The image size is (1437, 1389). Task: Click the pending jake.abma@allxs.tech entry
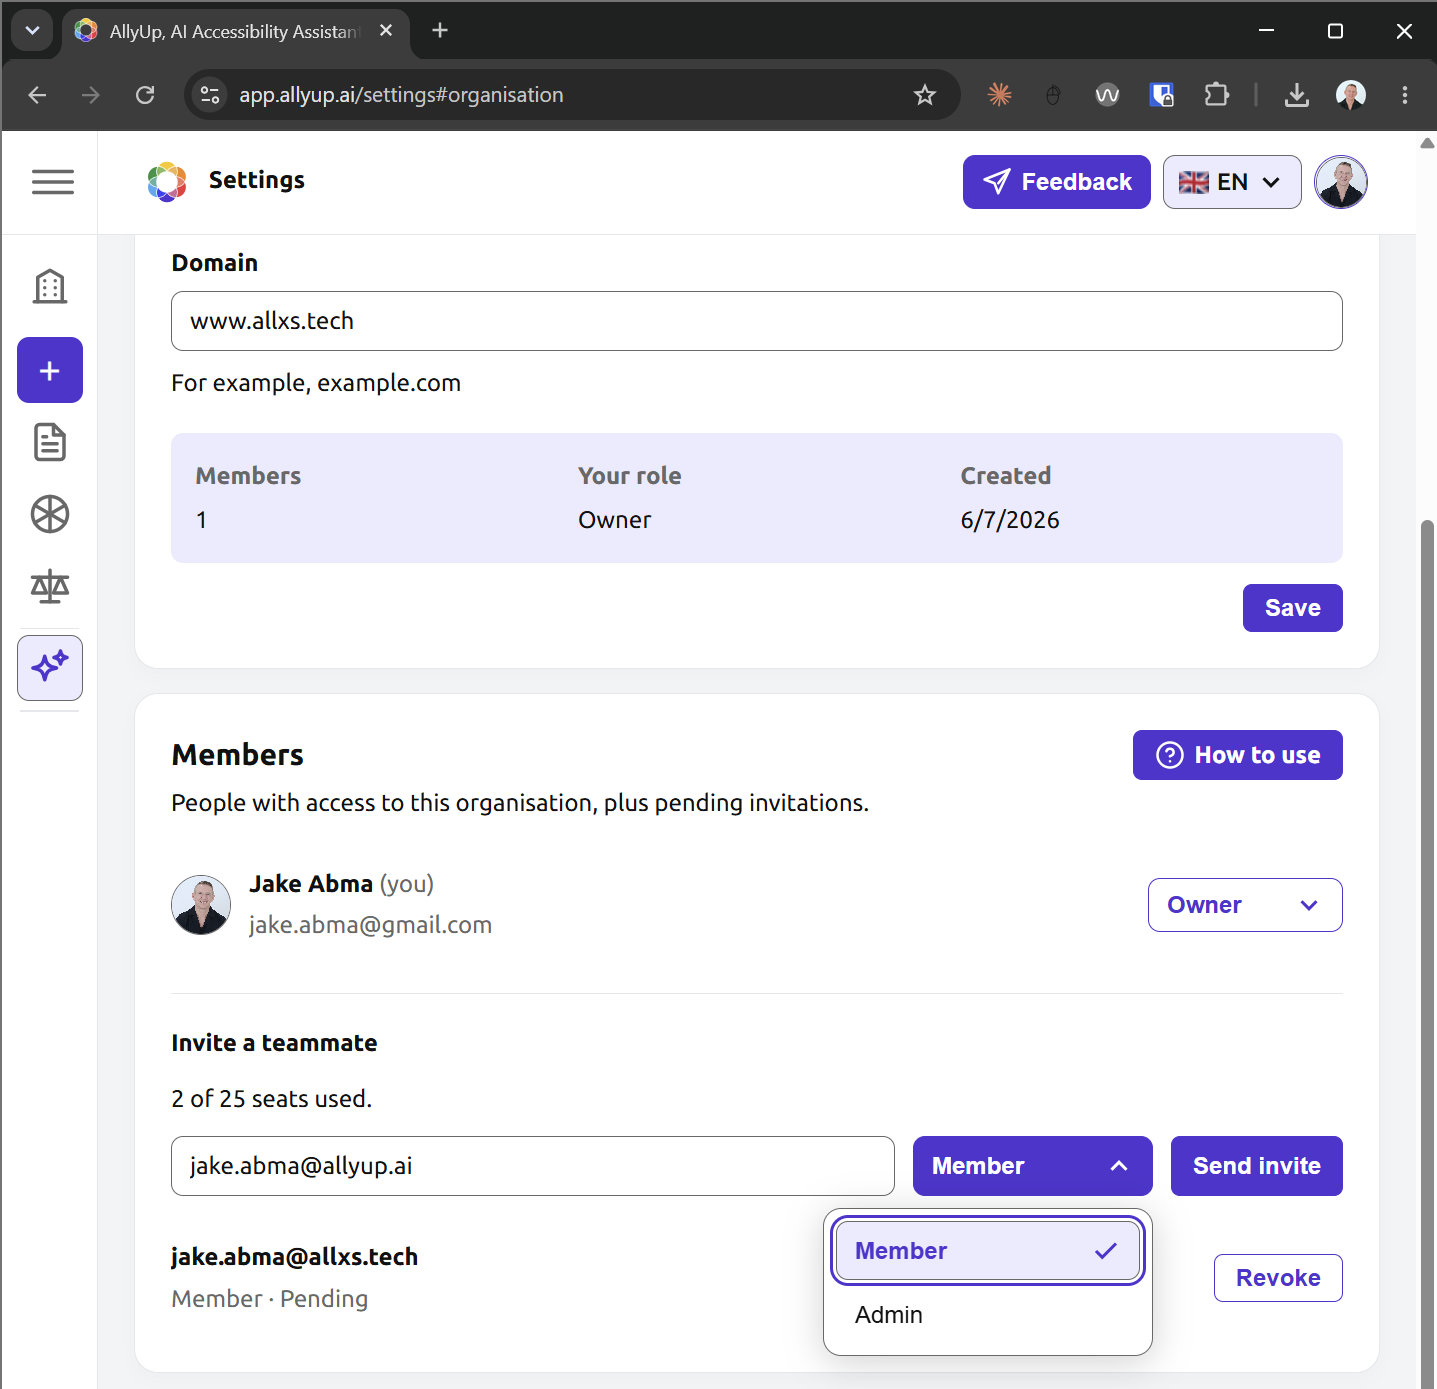point(294,1257)
